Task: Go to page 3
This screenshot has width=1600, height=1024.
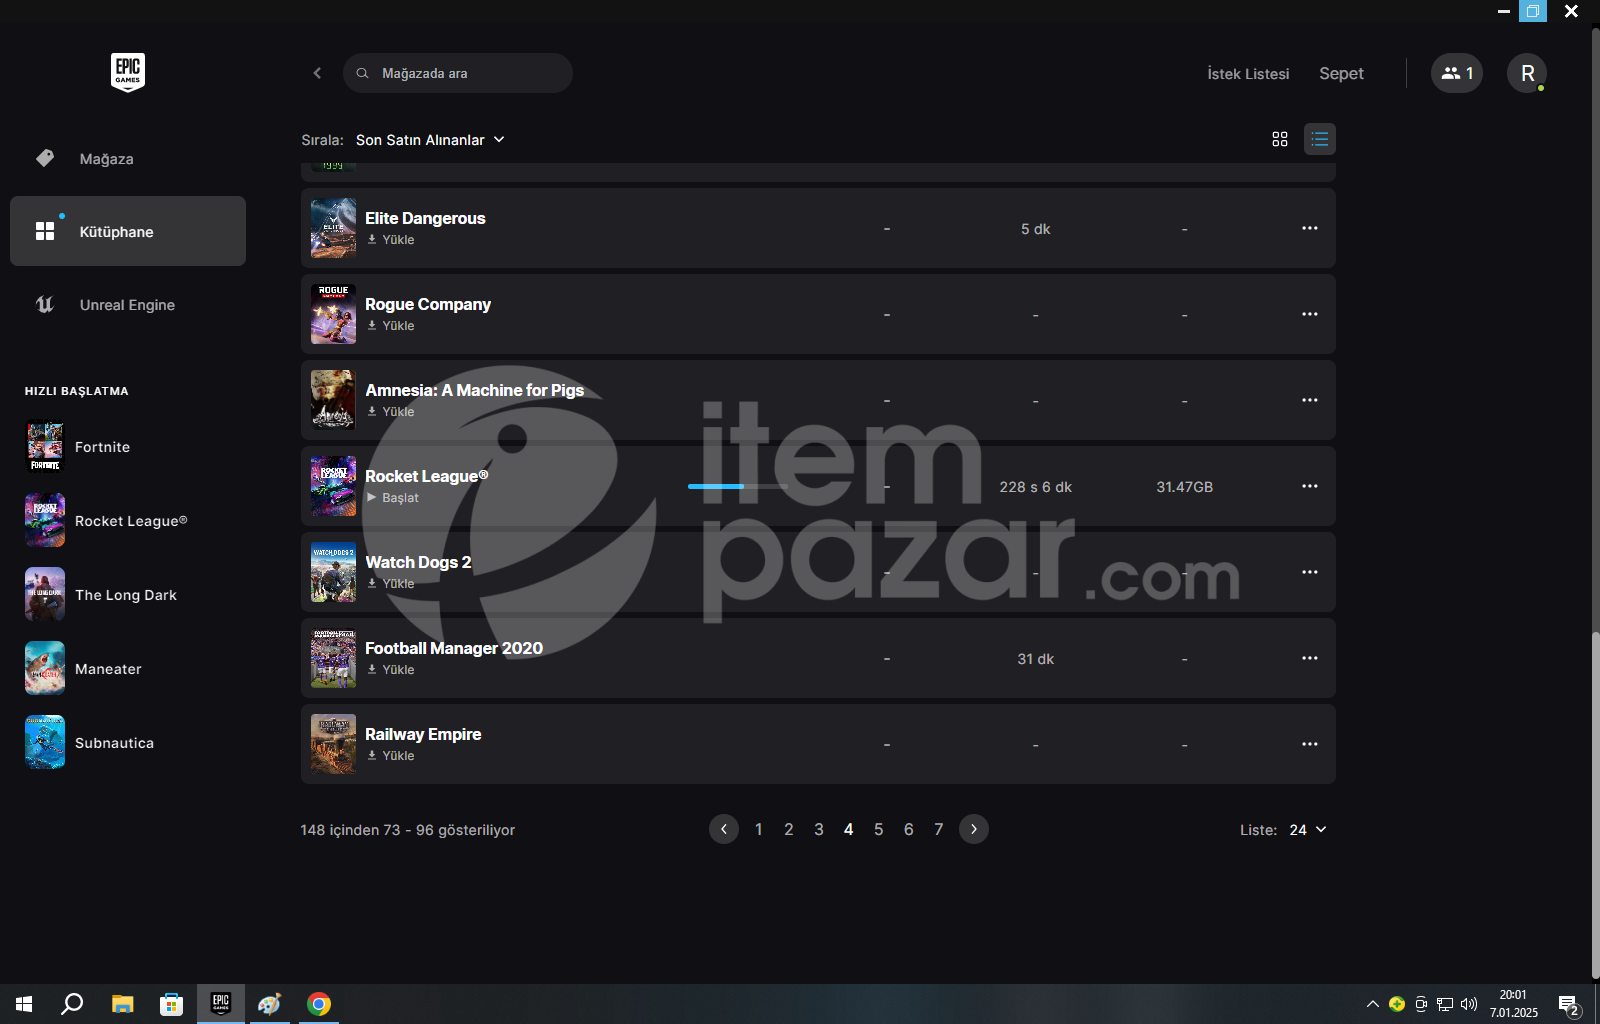Action: (x=819, y=830)
